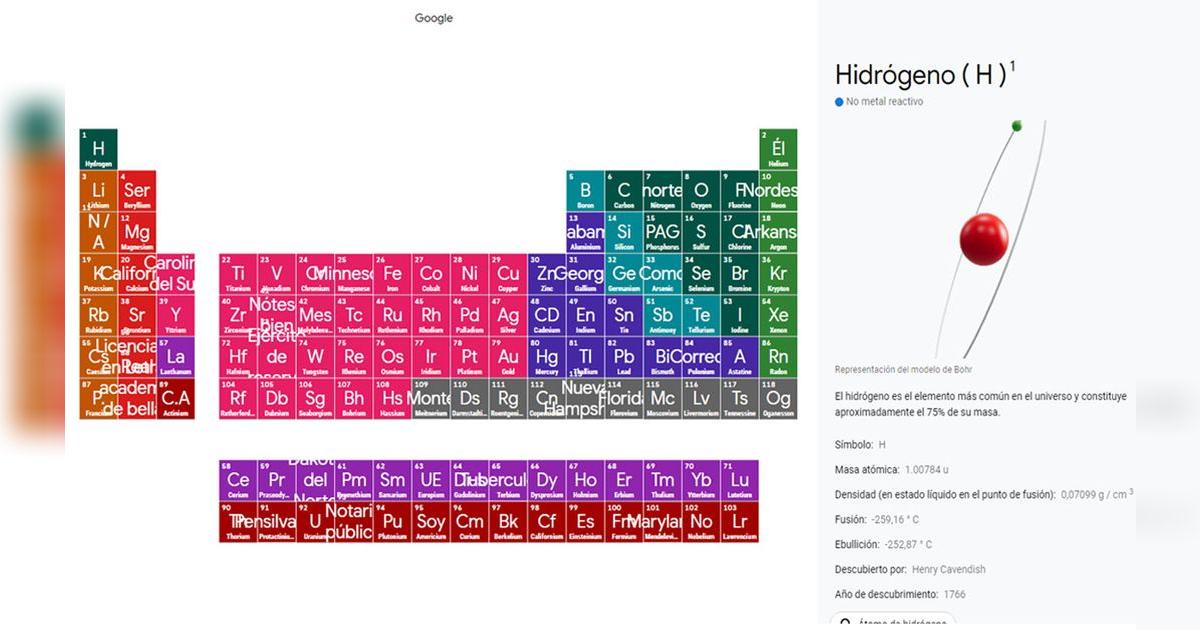Select the Magnesium (Mg) tile

click(x=137, y=232)
